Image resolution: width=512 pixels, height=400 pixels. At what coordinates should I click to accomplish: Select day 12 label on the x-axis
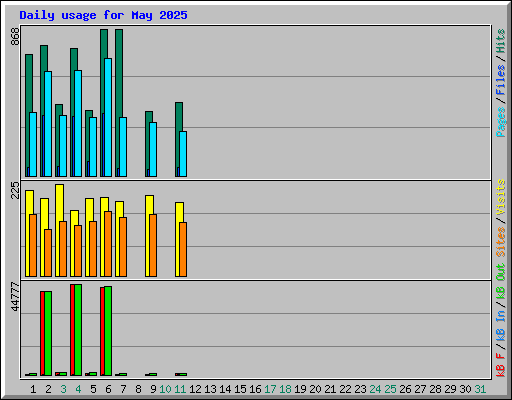[x=195, y=389]
